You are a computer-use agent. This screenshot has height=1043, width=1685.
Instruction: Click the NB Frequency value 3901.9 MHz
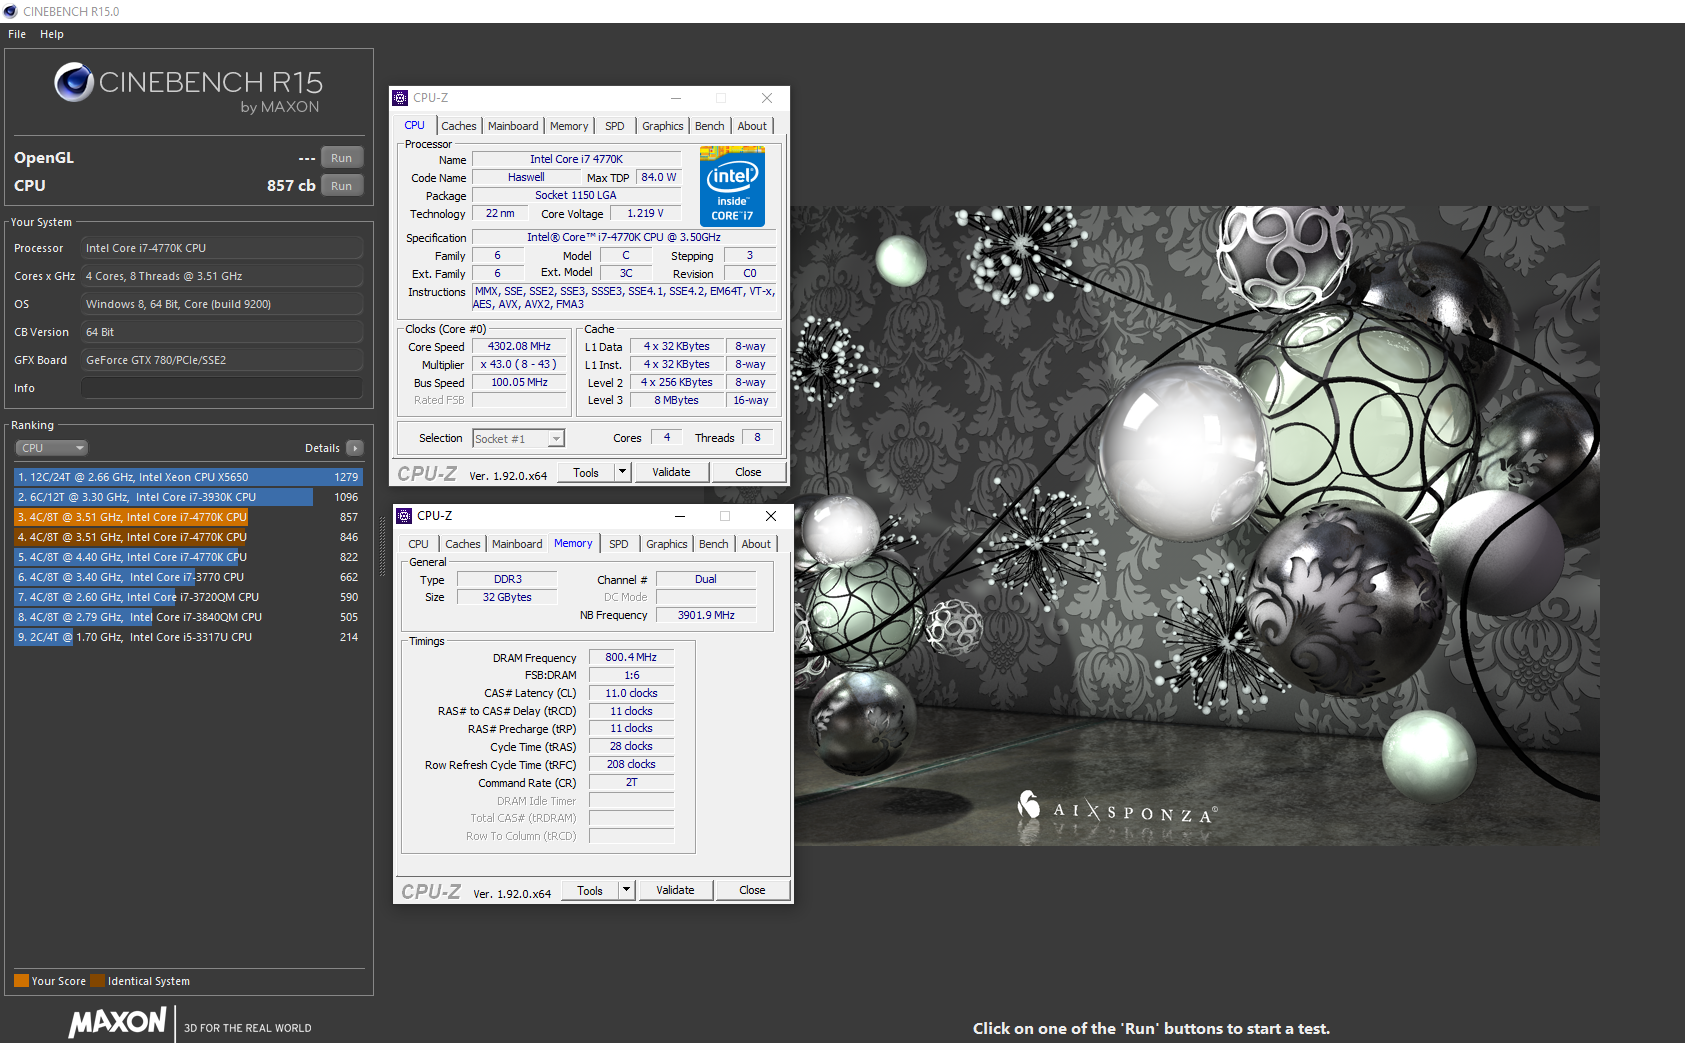(x=706, y=615)
